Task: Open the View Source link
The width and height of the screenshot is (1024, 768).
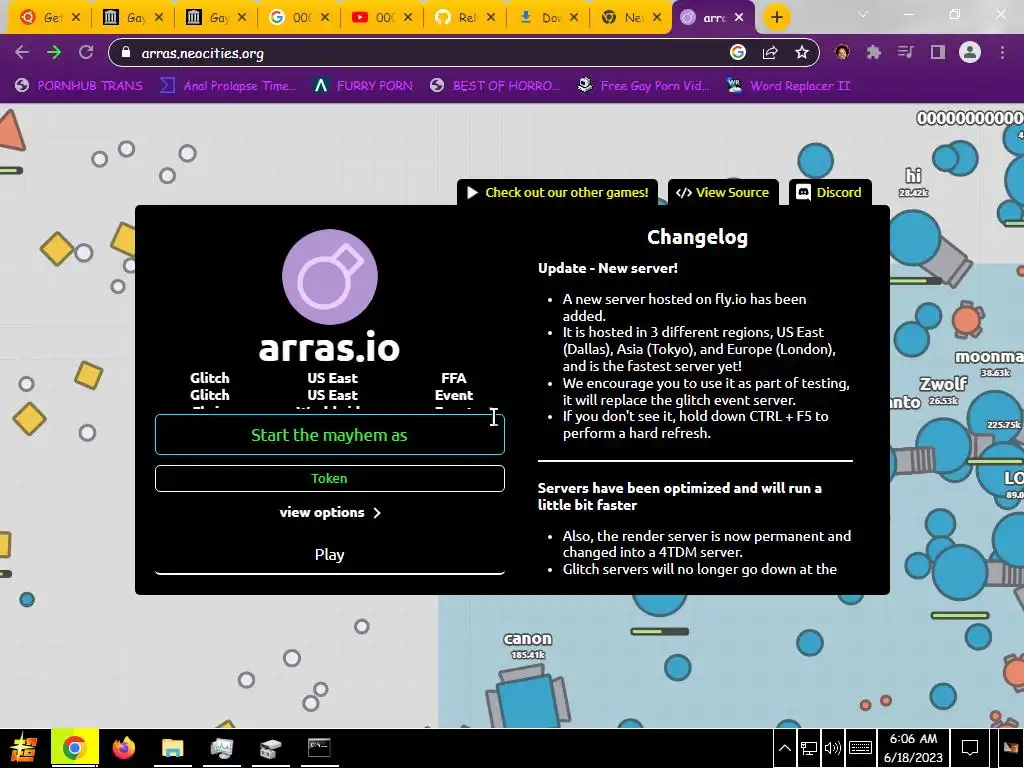Action: (x=723, y=193)
